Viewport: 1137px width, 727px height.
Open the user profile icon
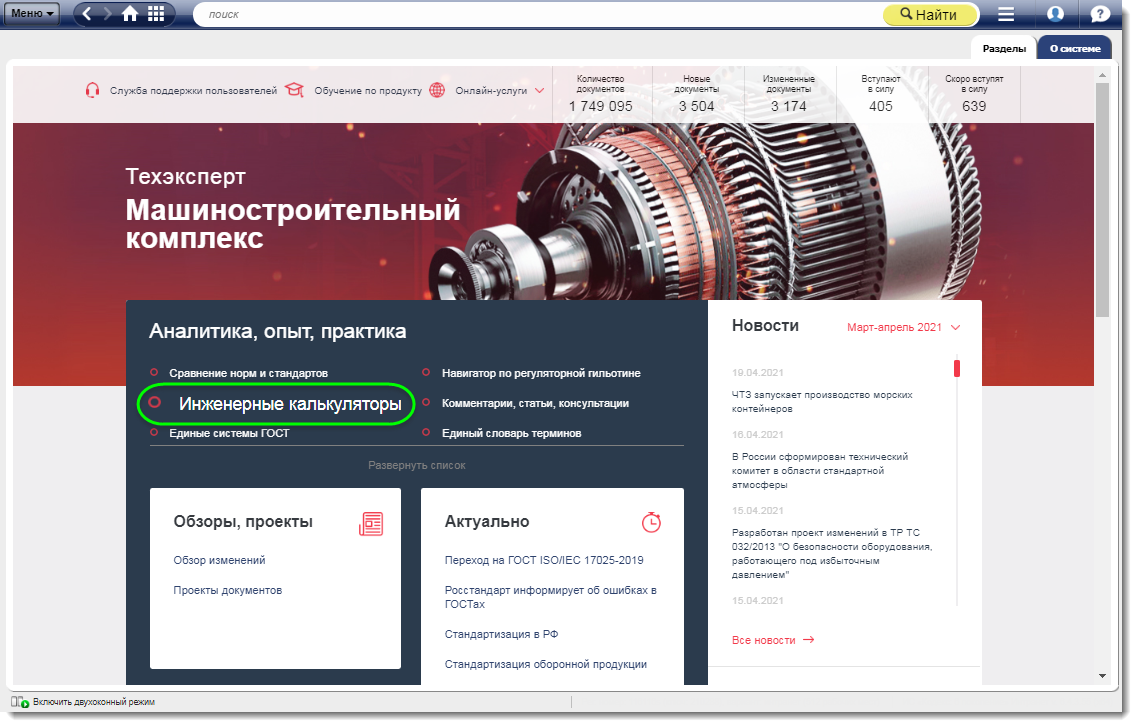click(x=1055, y=14)
